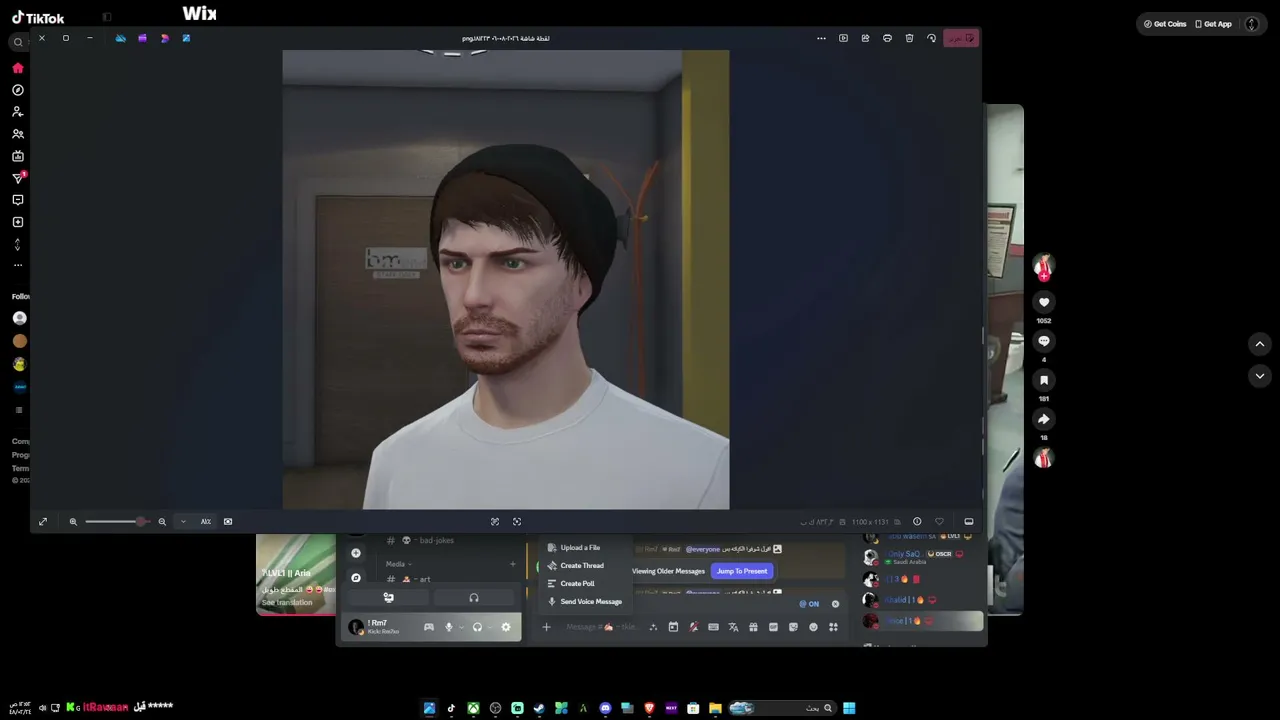The height and width of the screenshot is (720, 1280).
Task: Open File Explorer from the taskbar
Action: click(x=715, y=708)
